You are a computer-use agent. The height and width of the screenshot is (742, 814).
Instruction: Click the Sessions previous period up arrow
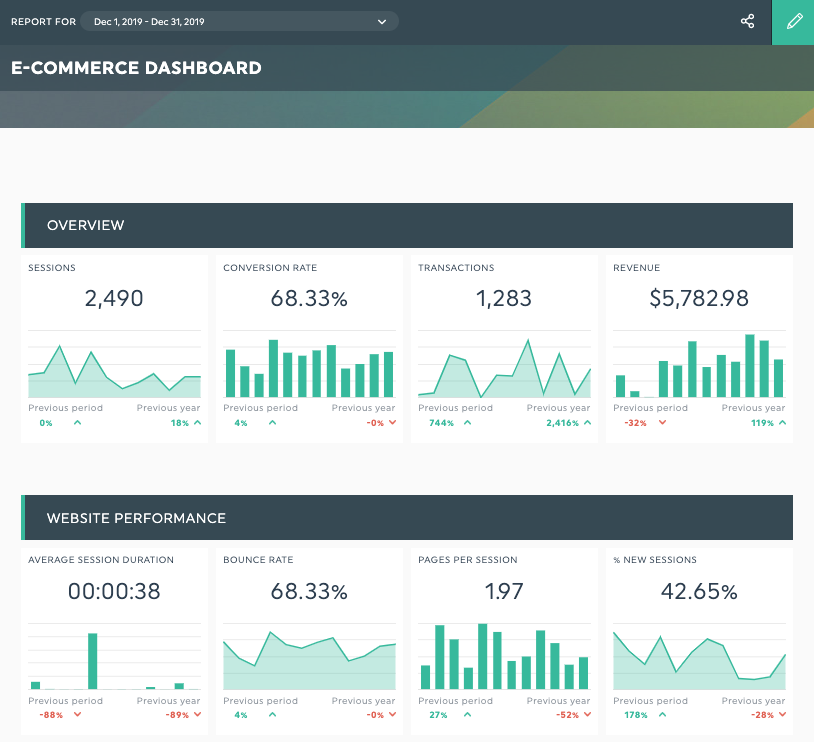click(x=77, y=423)
